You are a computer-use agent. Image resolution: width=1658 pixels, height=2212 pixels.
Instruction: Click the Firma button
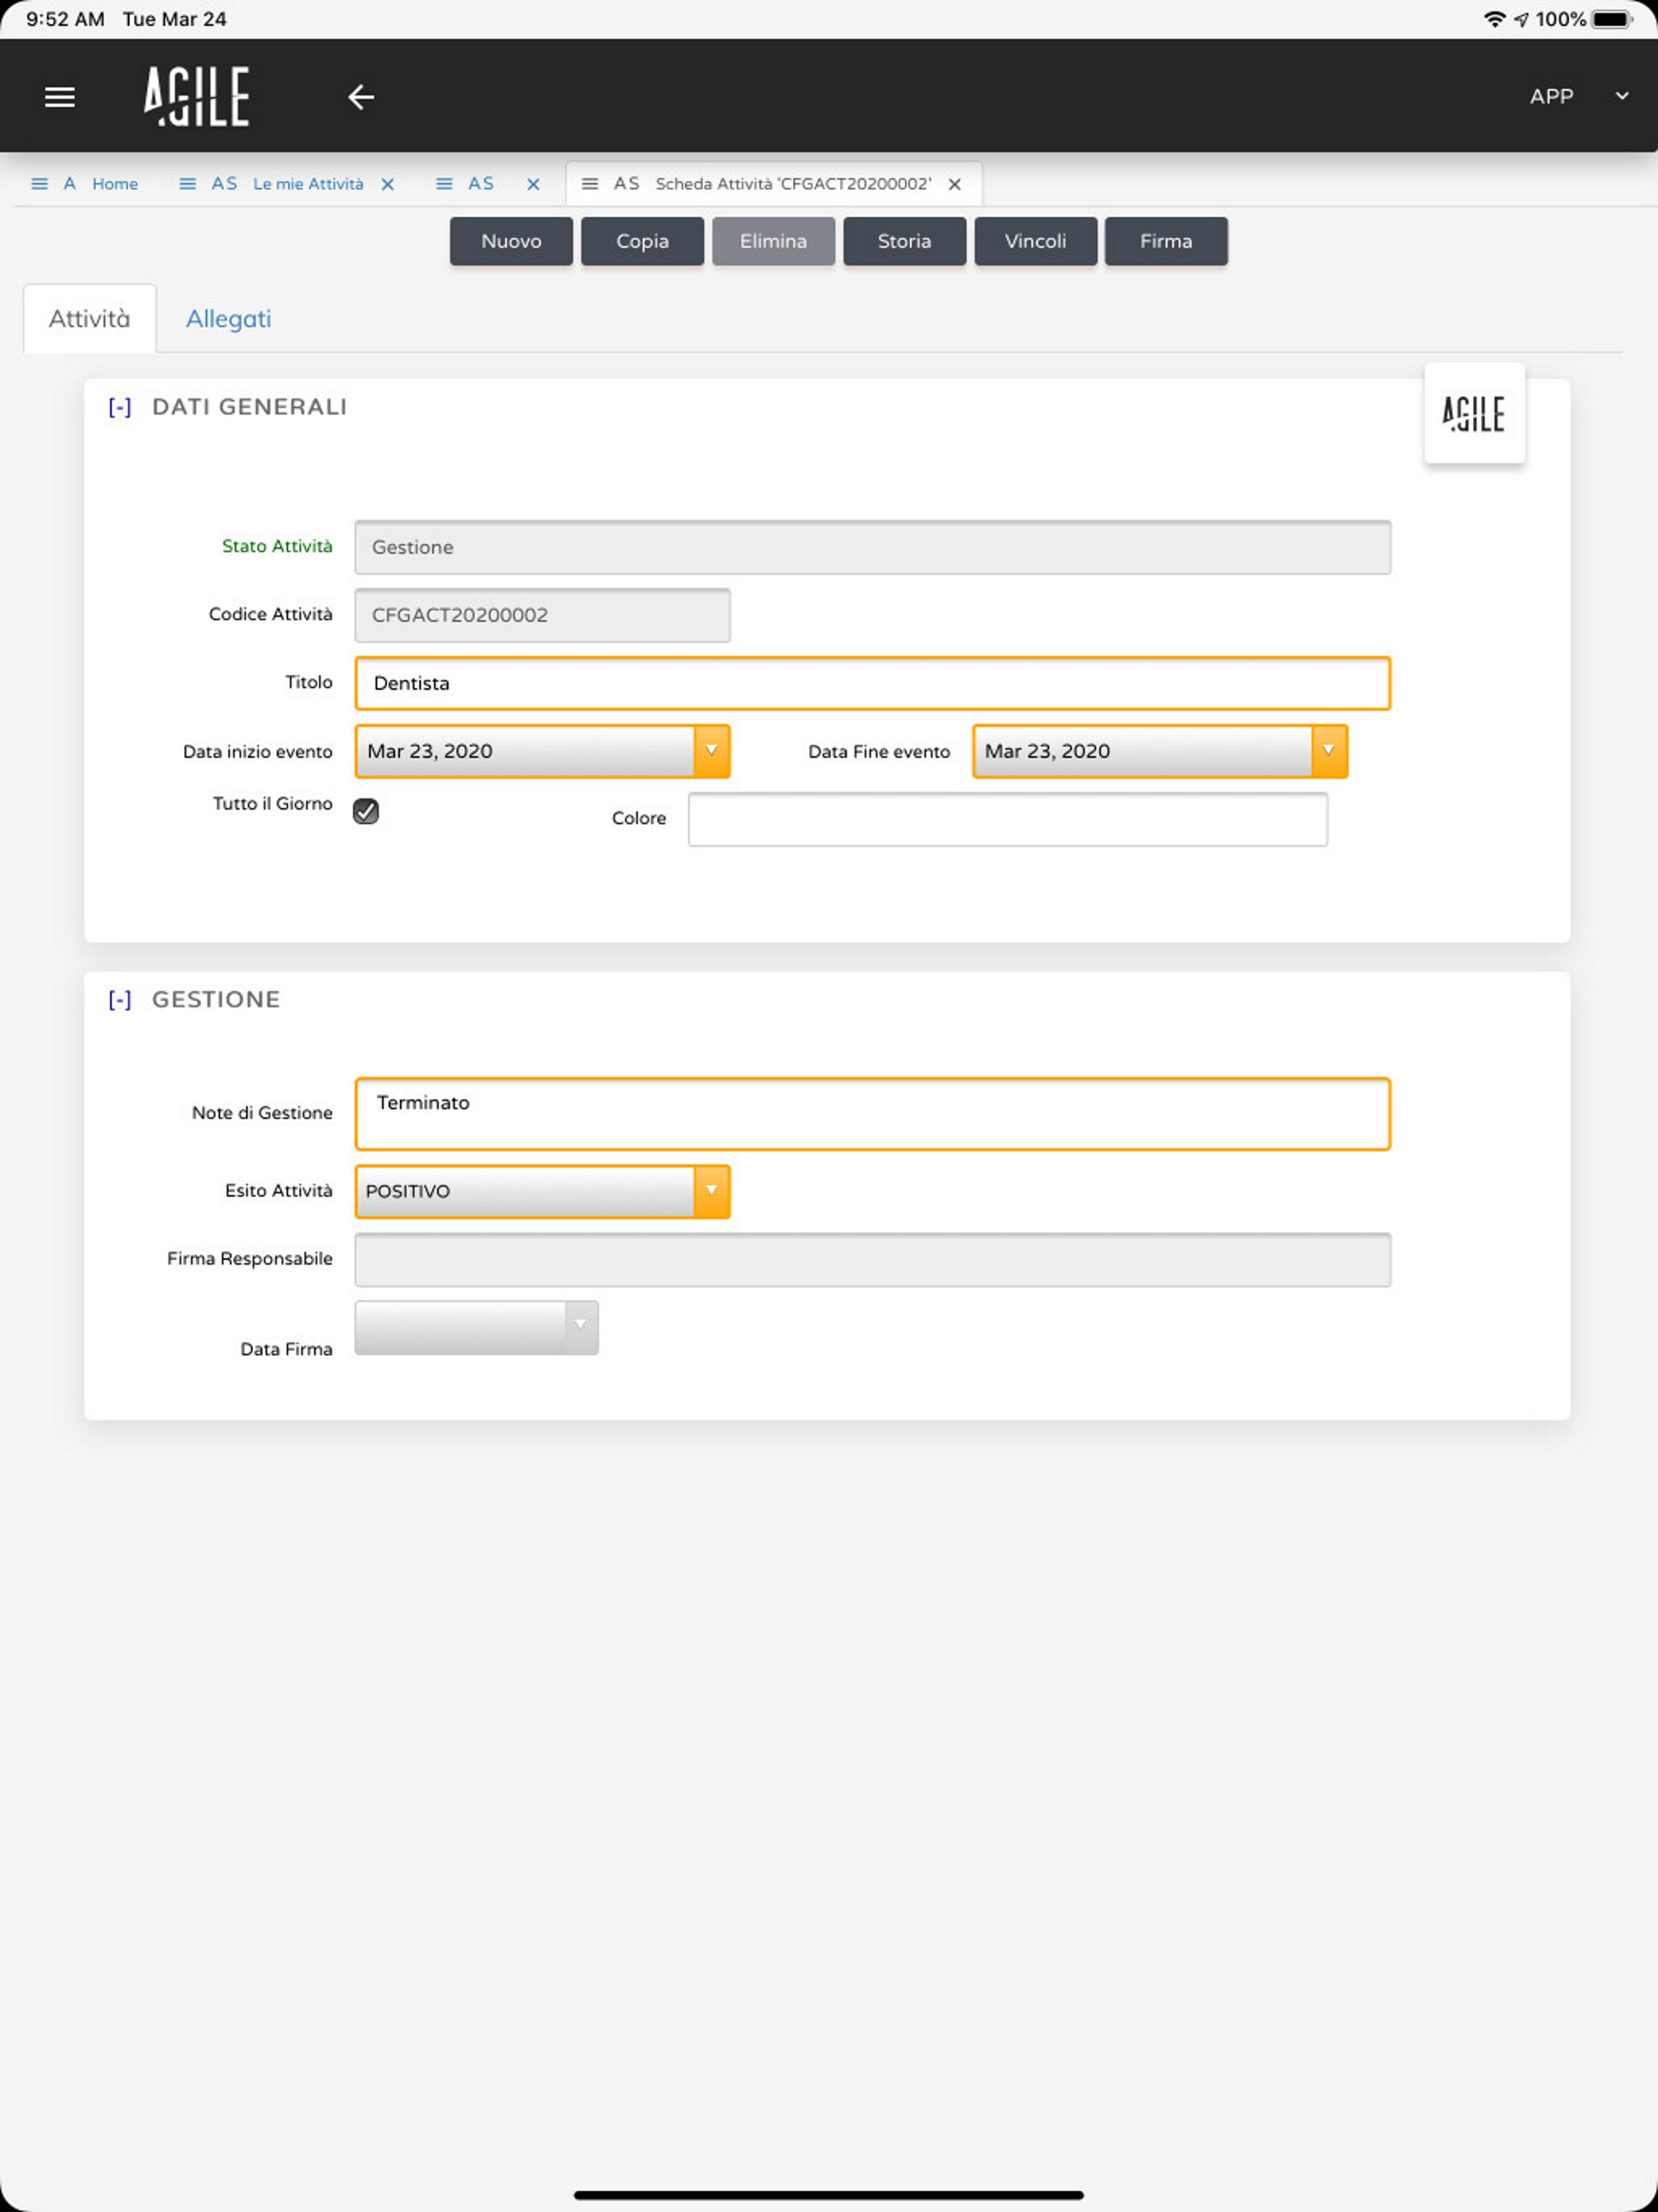tap(1166, 241)
